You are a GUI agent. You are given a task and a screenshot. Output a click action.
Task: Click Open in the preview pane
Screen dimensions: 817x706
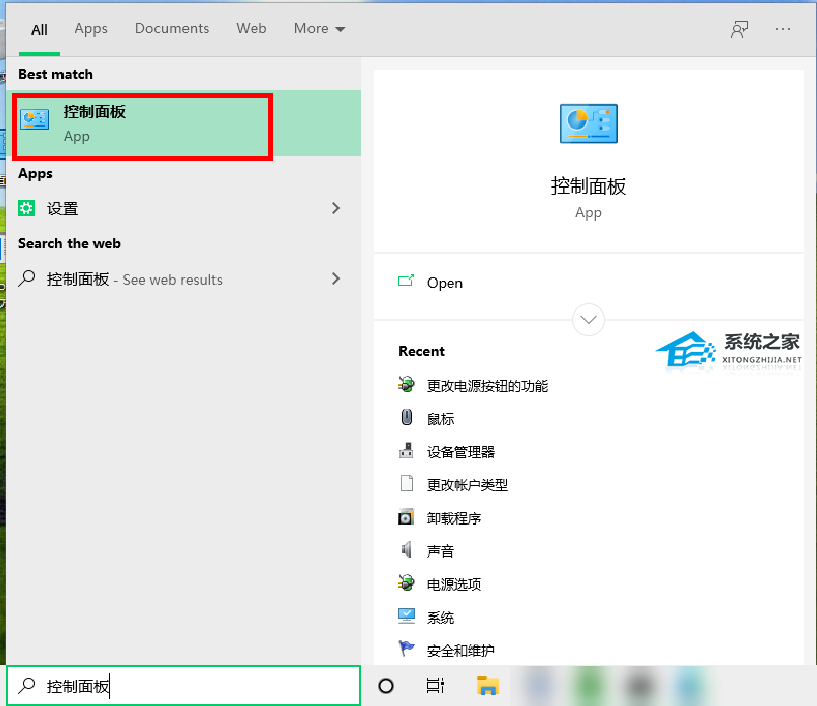tap(444, 283)
